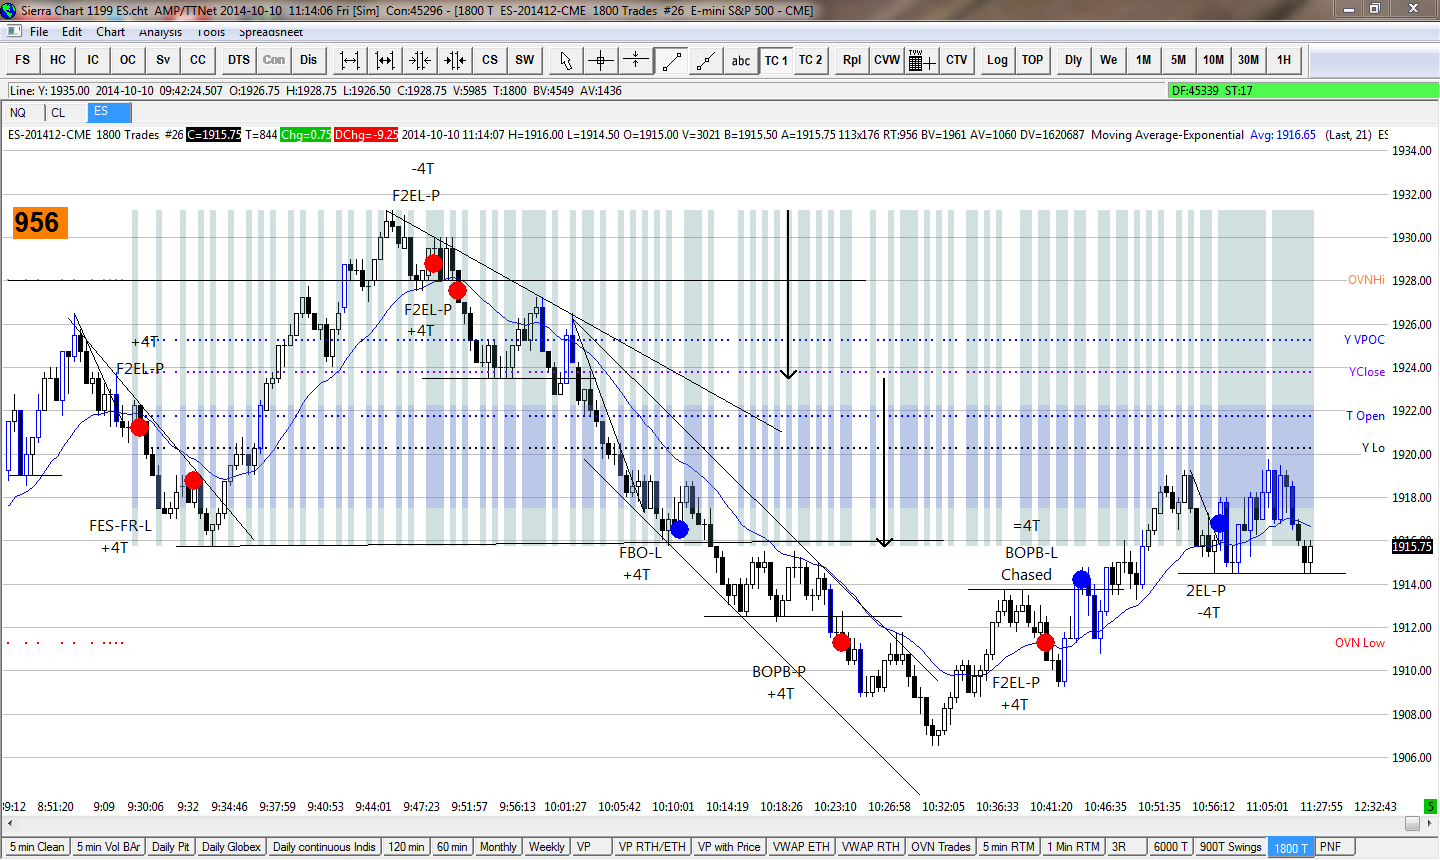Switch to 10M timeframe
Viewport: 1440px width, 860px height.
coord(1214,60)
